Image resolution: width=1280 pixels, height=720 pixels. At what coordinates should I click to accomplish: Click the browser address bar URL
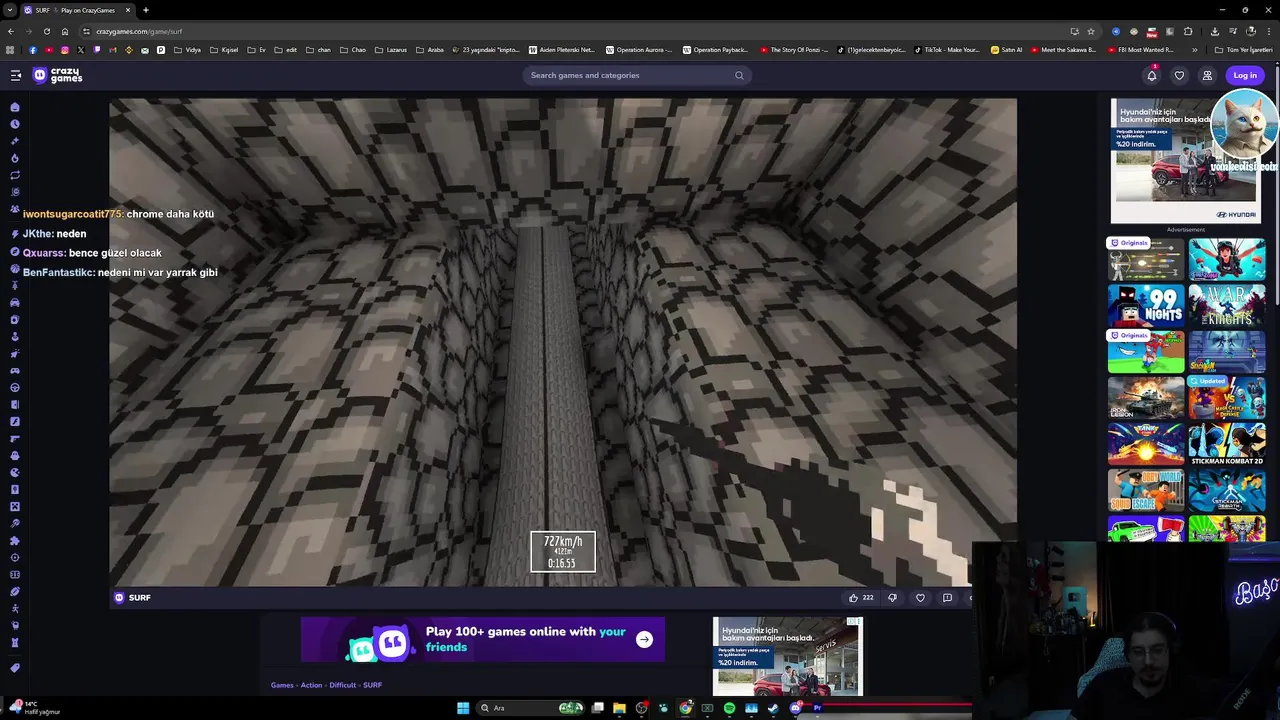pos(140,31)
